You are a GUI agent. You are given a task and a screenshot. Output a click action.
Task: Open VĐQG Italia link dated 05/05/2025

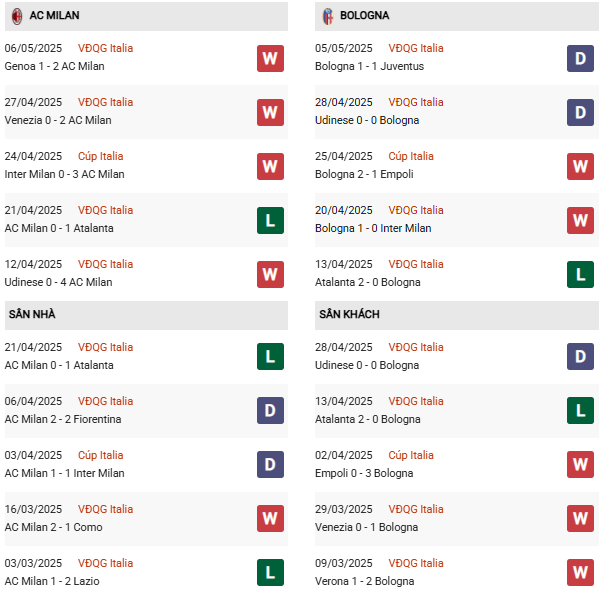click(x=417, y=48)
